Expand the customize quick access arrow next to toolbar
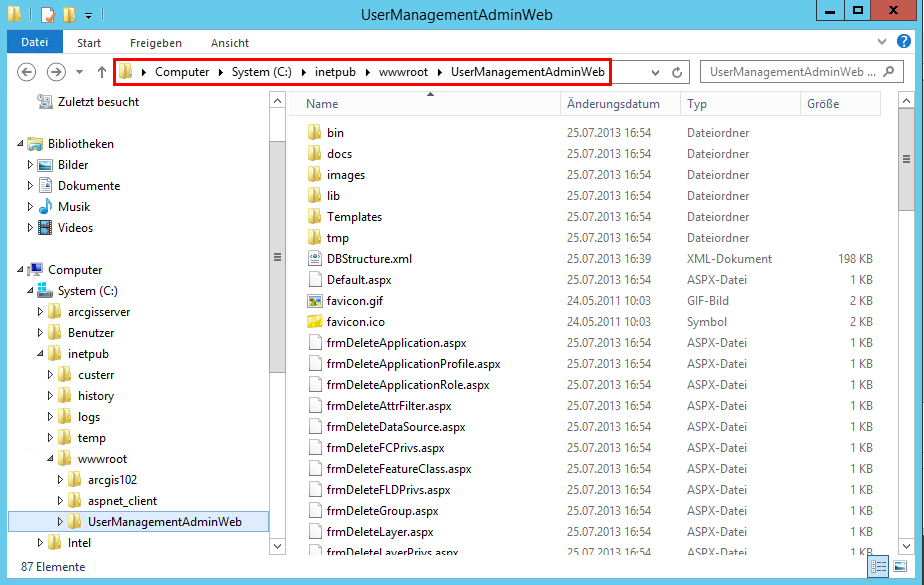 [88, 14]
